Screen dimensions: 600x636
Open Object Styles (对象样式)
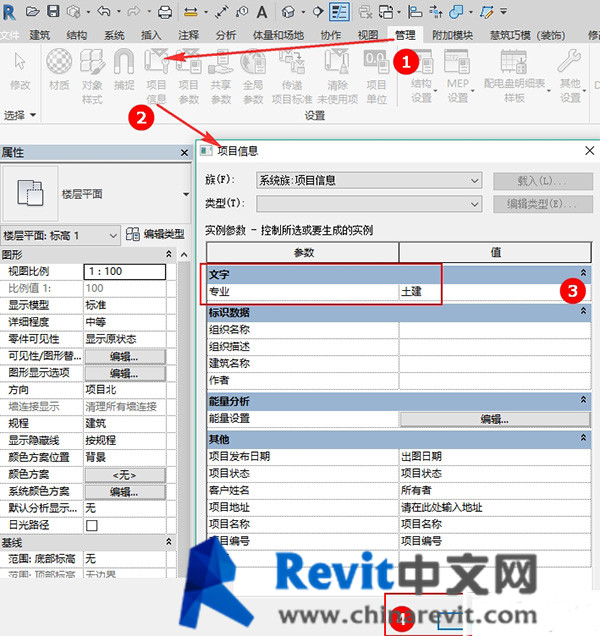(92, 76)
